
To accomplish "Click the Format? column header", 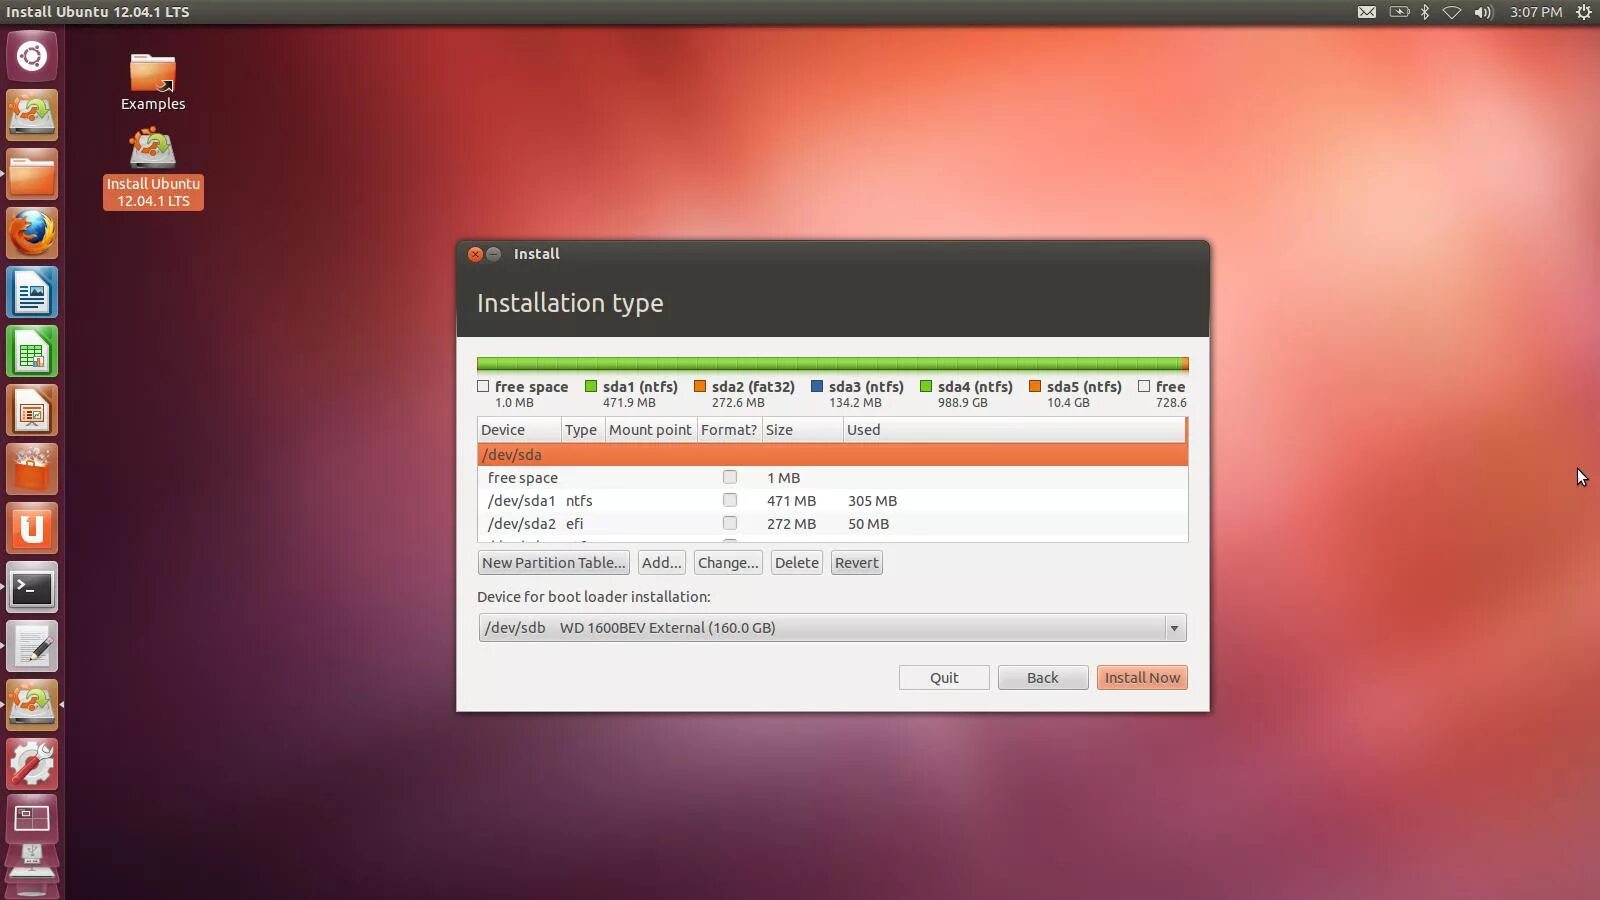I will [x=730, y=430].
